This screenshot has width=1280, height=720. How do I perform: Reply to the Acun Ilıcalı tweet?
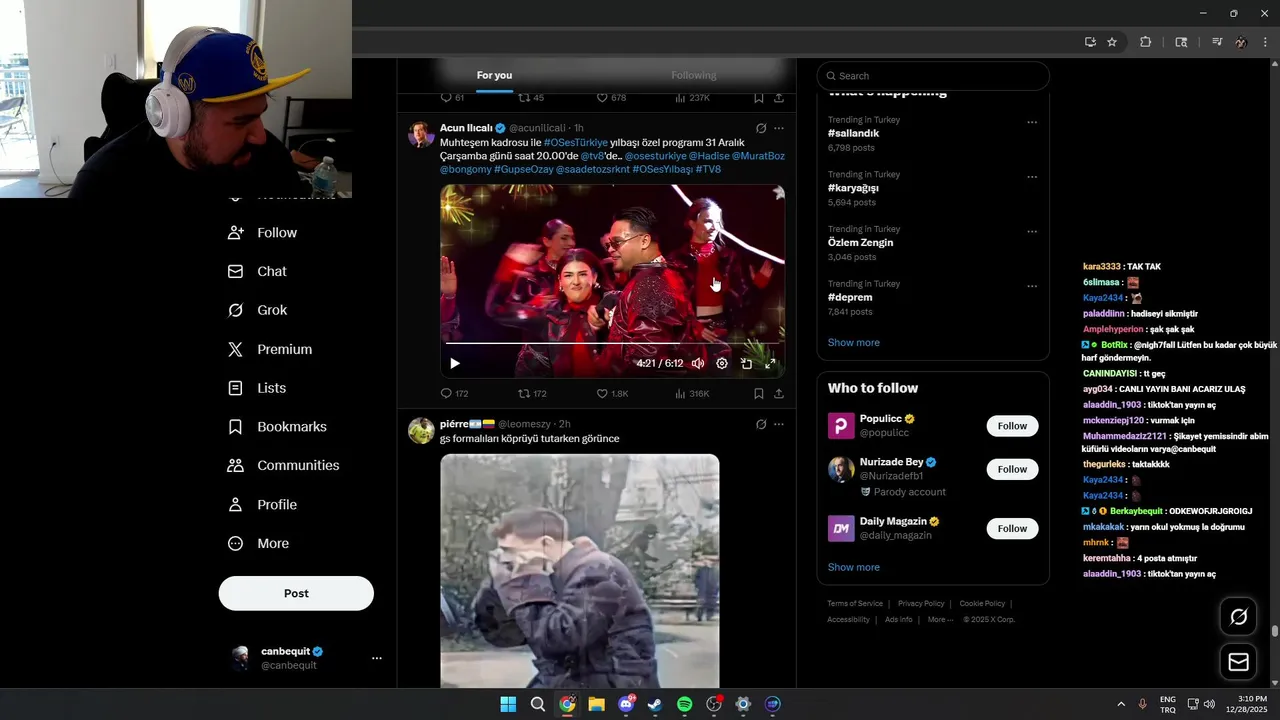(x=455, y=394)
